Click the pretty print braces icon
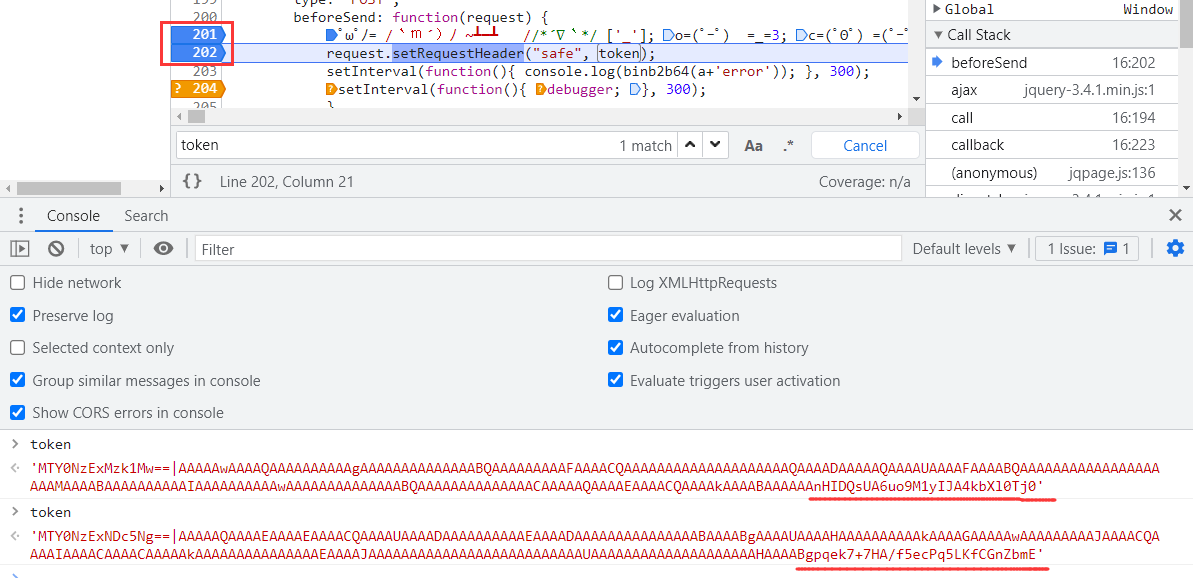Image resolution: width=1193 pixels, height=578 pixels. (x=192, y=182)
